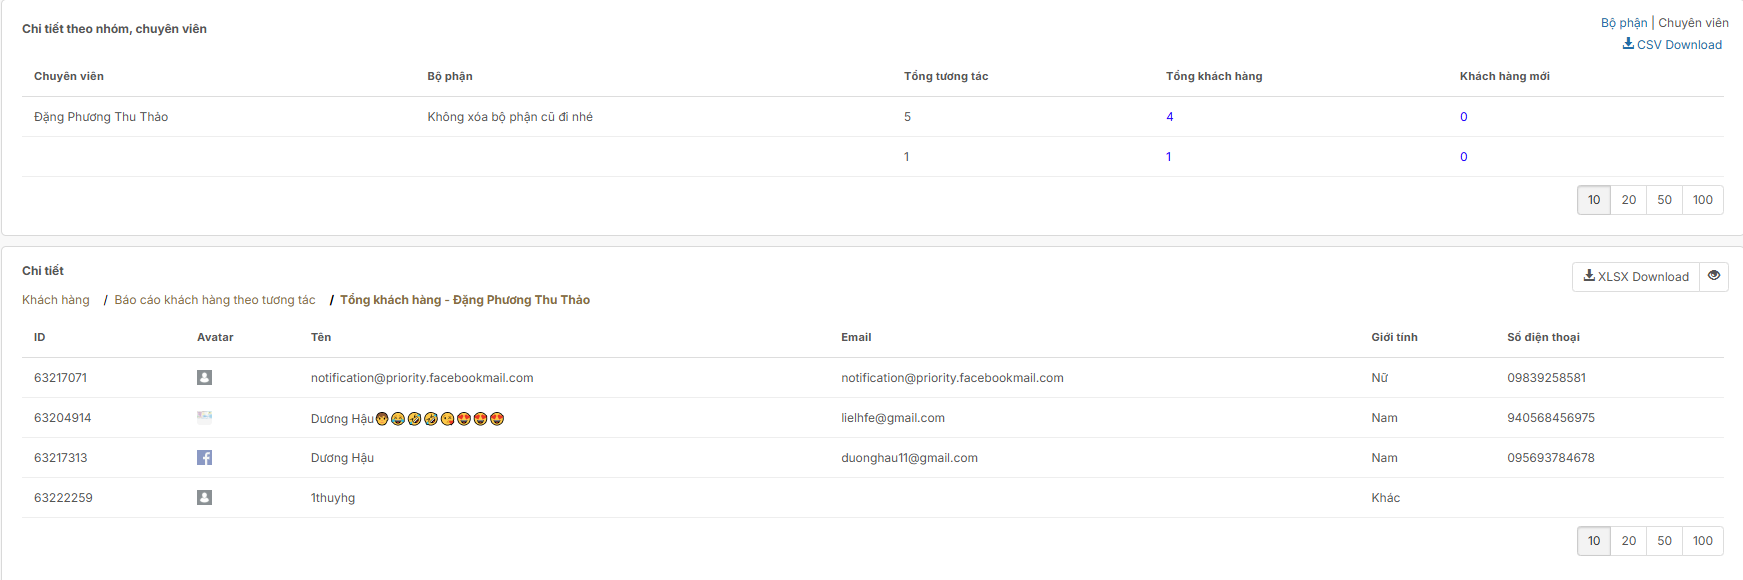Set top table page size to 100
Viewport: 1743px width, 580px height.
(1702, 200)
